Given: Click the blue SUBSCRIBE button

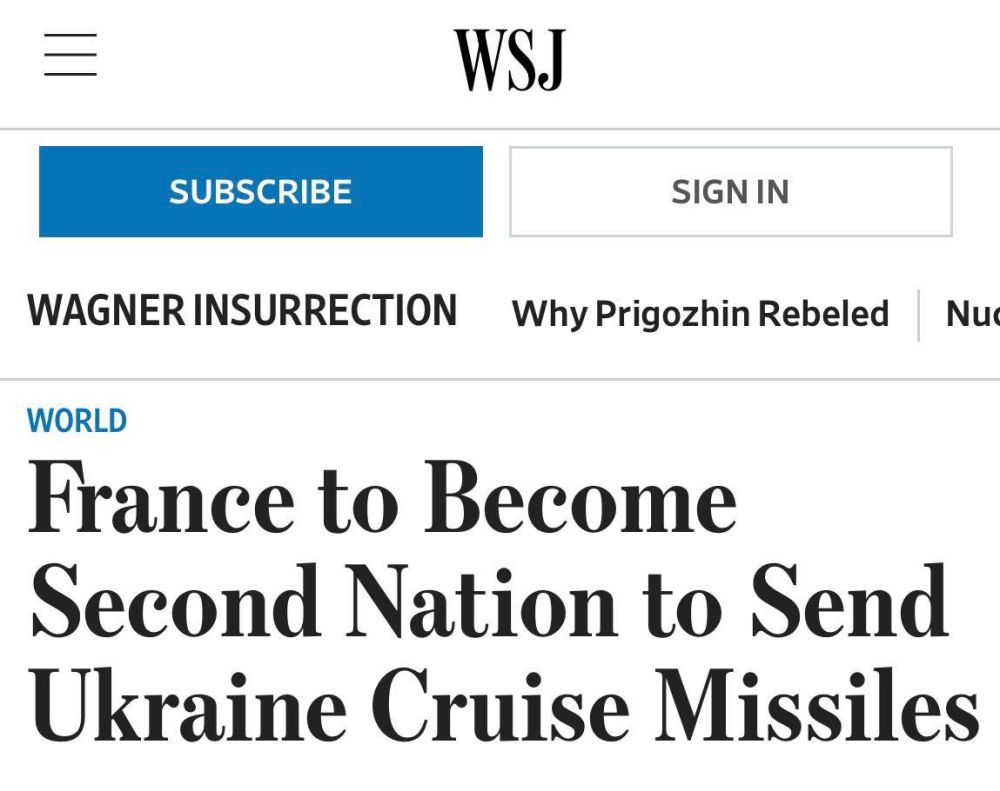Looking at the screenshot, I should tap(261, 191).
